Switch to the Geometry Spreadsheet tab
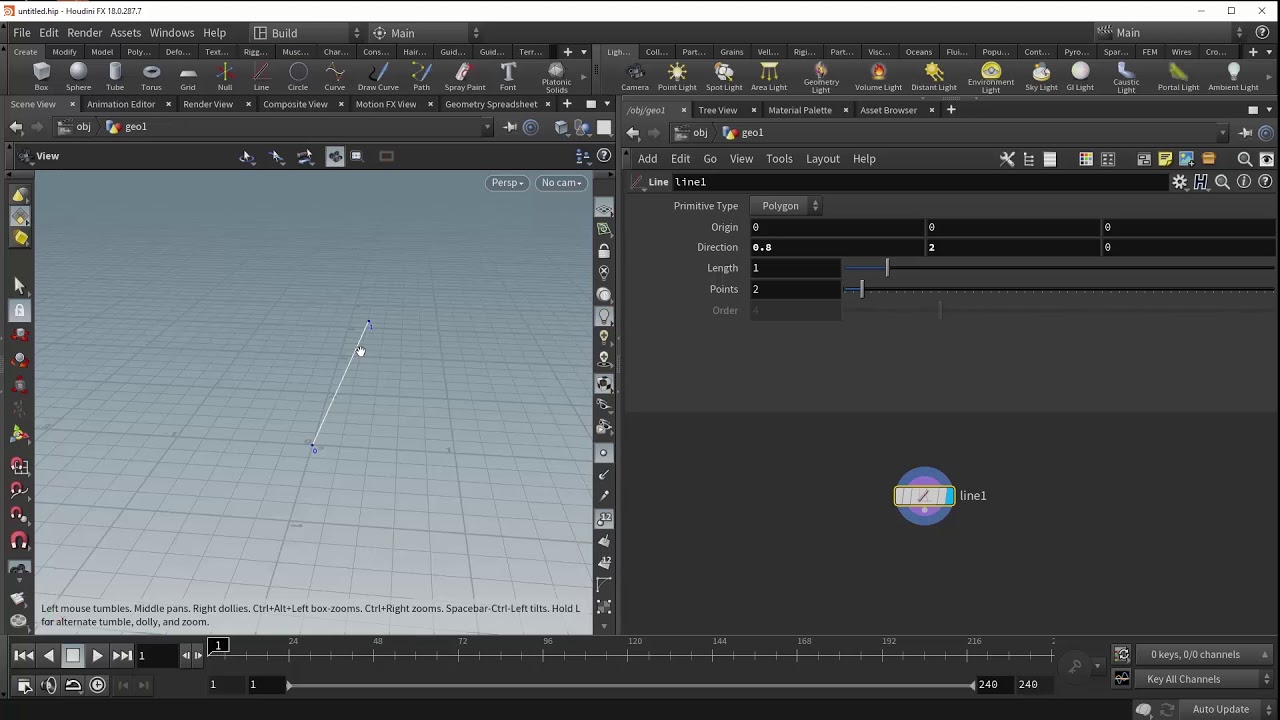 [x=491, y=104]
